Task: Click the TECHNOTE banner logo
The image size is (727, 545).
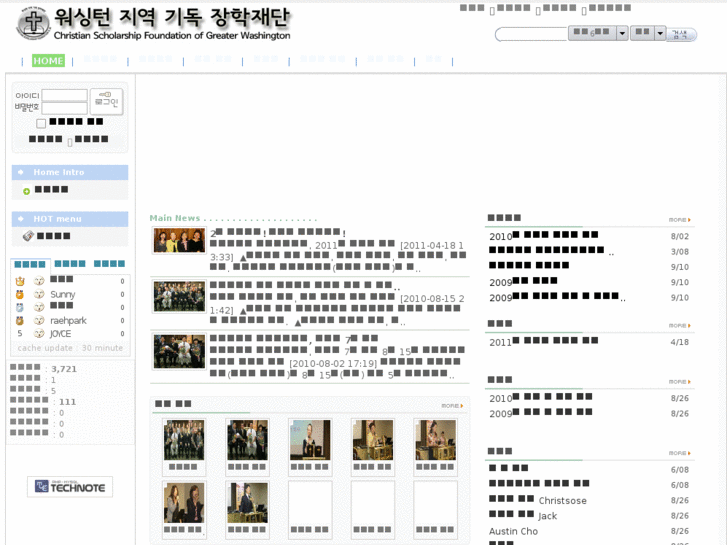Action: [x=70, y=487]
